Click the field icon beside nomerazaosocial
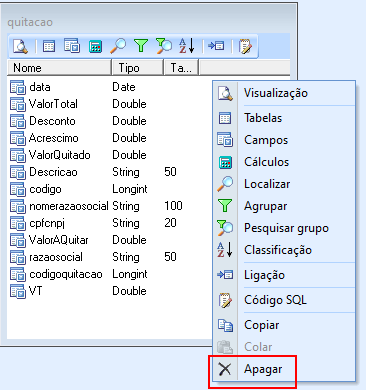 18,207
